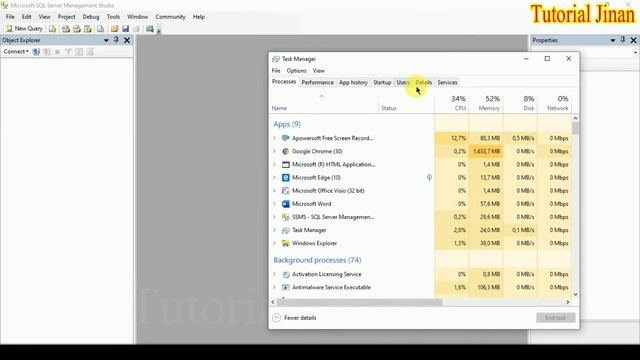640x360 pixels.
Task: Open the SSMS Tools menu
Action: coord(113,17)
